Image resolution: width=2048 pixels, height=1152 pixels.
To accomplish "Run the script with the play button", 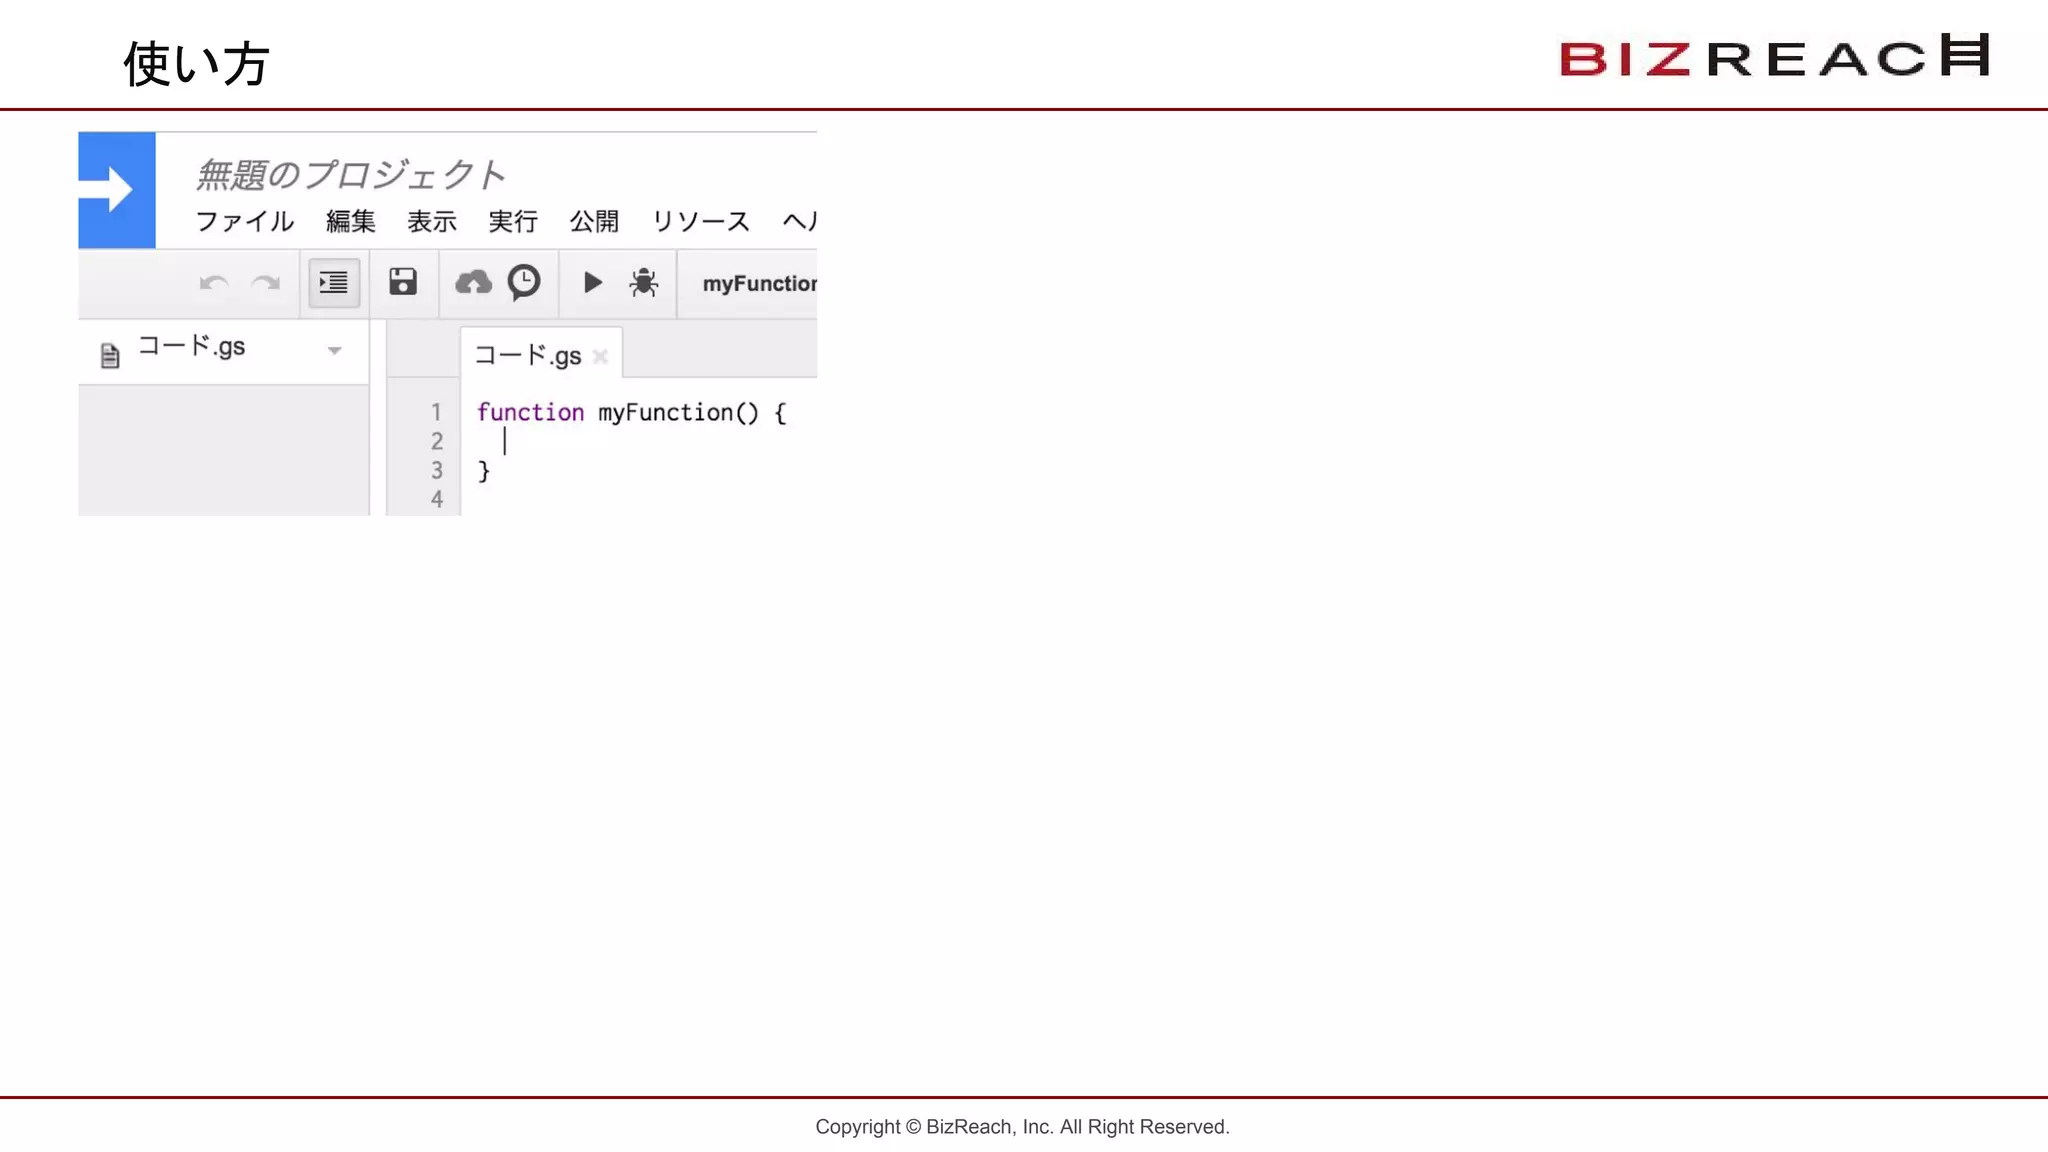I will [x=592, y=283].
